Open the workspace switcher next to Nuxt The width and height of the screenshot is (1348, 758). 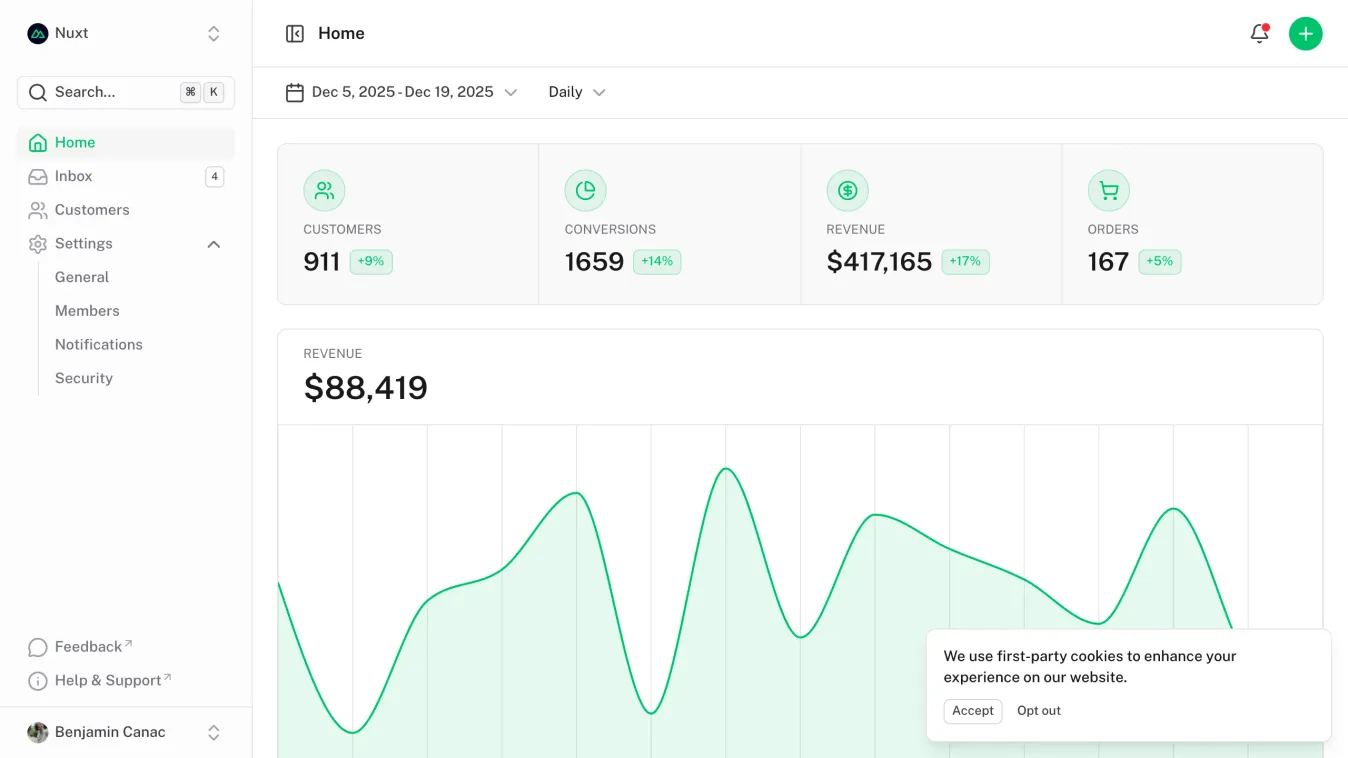(x=213, y=33)
